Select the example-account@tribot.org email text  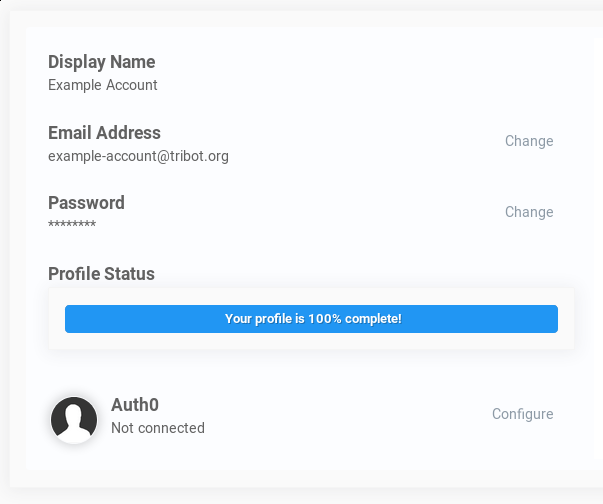click(x=138, y=156)
